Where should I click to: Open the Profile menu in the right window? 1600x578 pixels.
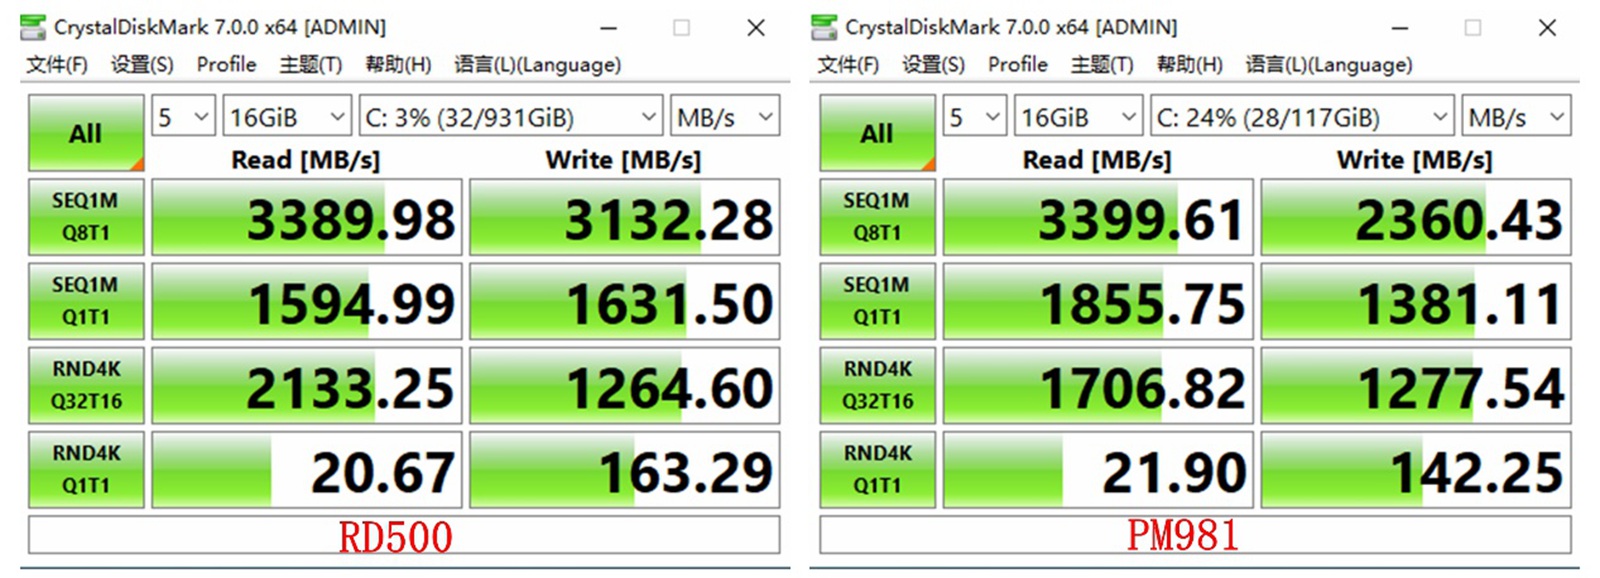click(1017, 65)
